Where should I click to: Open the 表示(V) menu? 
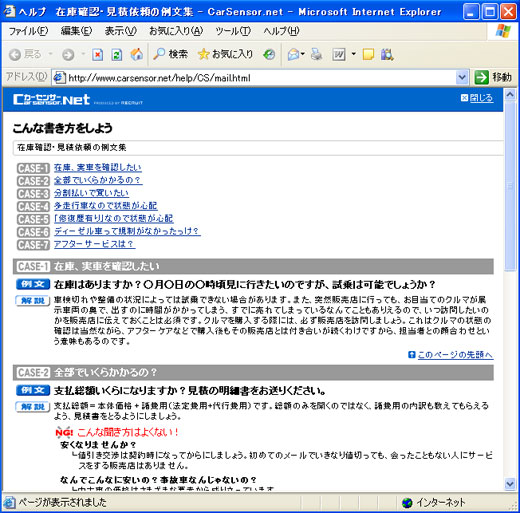click(x=120, y=31)
